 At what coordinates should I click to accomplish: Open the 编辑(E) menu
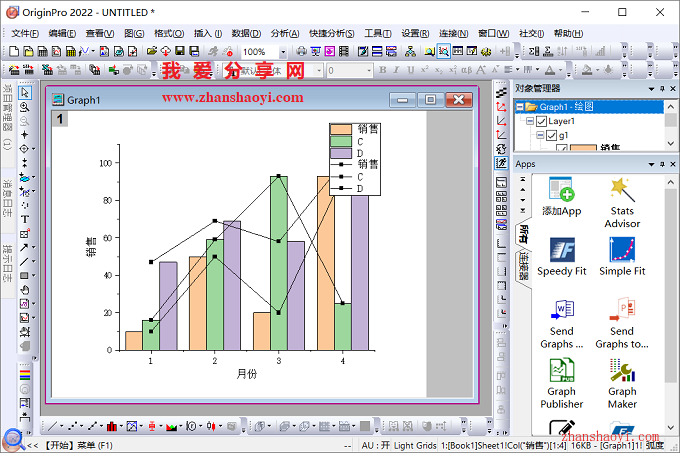[62, 33]
